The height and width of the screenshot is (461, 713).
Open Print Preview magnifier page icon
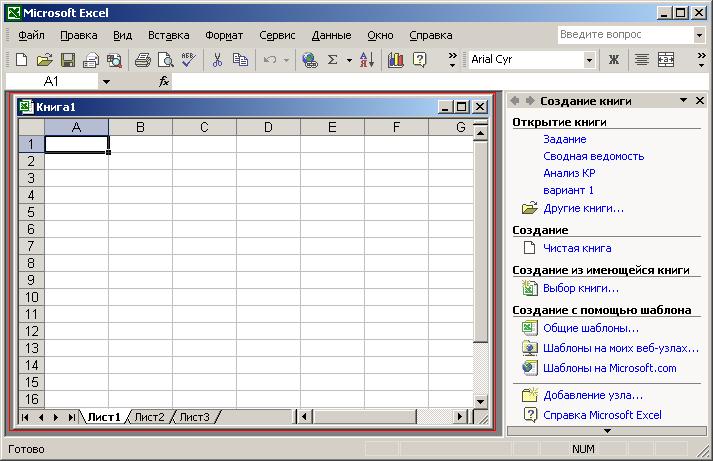pyautogui.click(x=166, y=60)
